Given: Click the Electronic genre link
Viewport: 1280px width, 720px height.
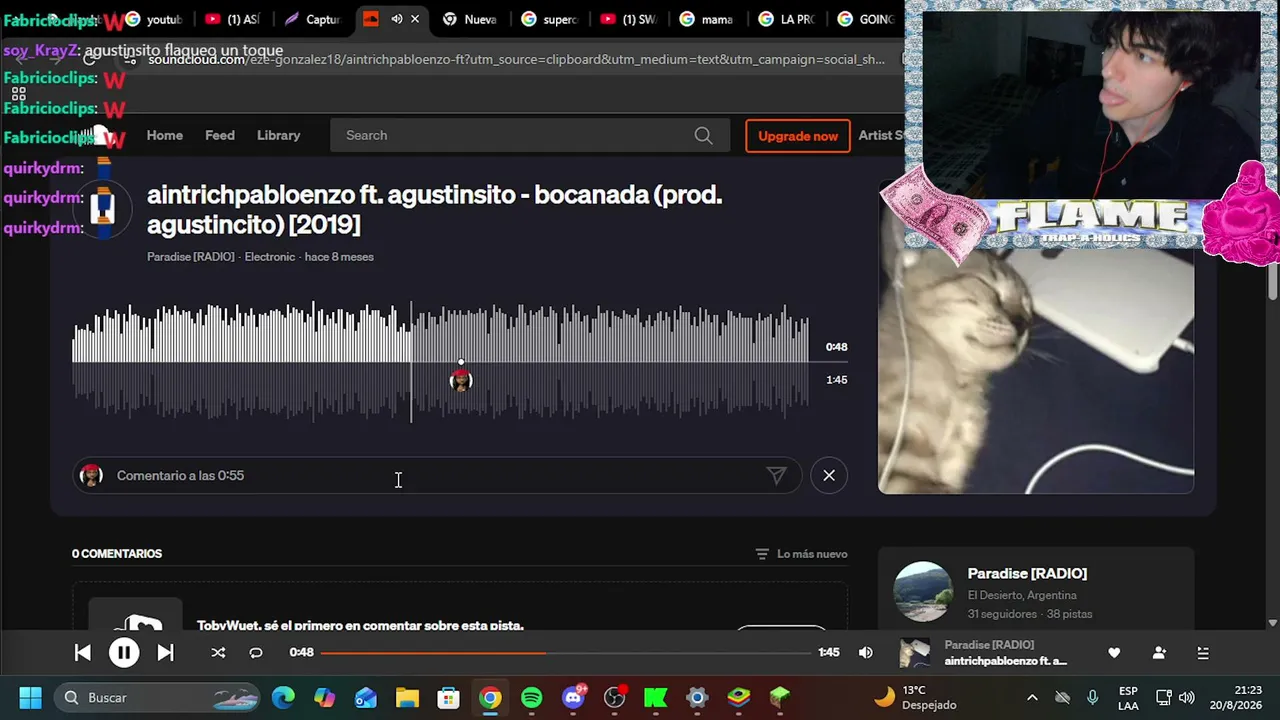Looking at the screenshot, I should [270, 257].
